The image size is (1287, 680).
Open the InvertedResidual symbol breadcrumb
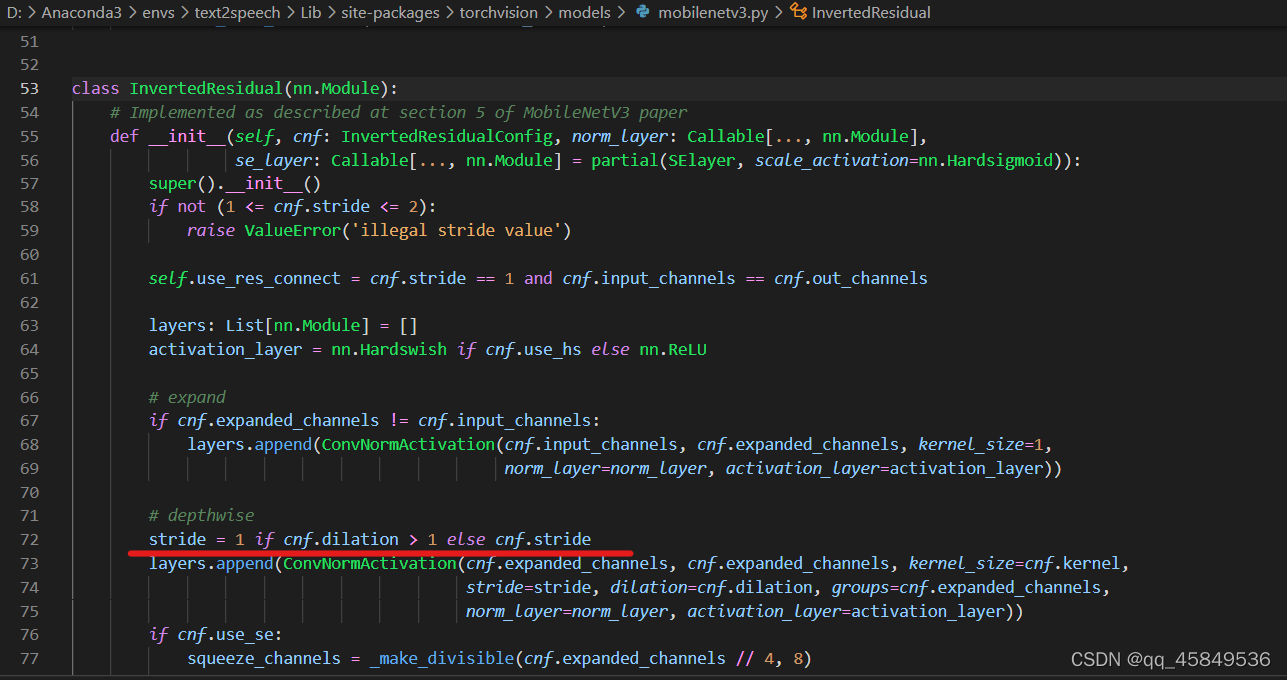tap(871, 13)
